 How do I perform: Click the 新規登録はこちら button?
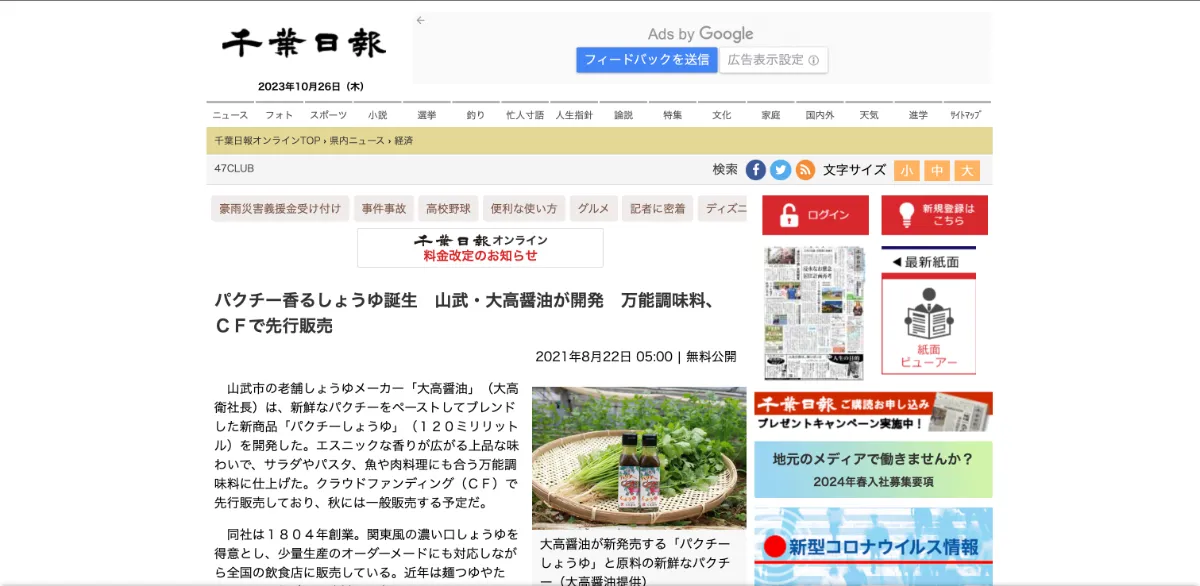(x=934, y=215)
